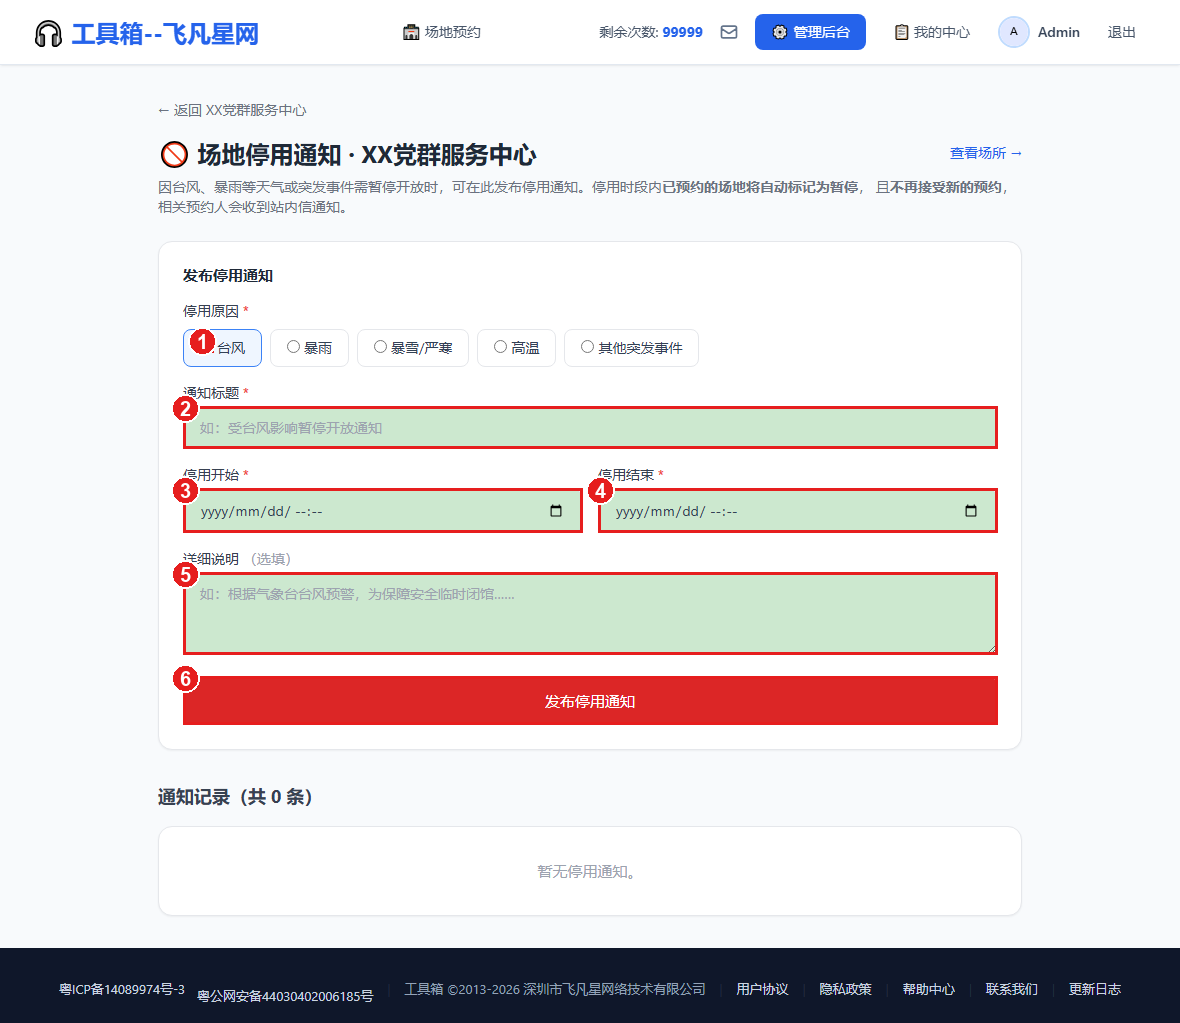The image size is (1180, 1023).
Task: Focus the 通知标题 input field
Action: (x=590, y=428)
